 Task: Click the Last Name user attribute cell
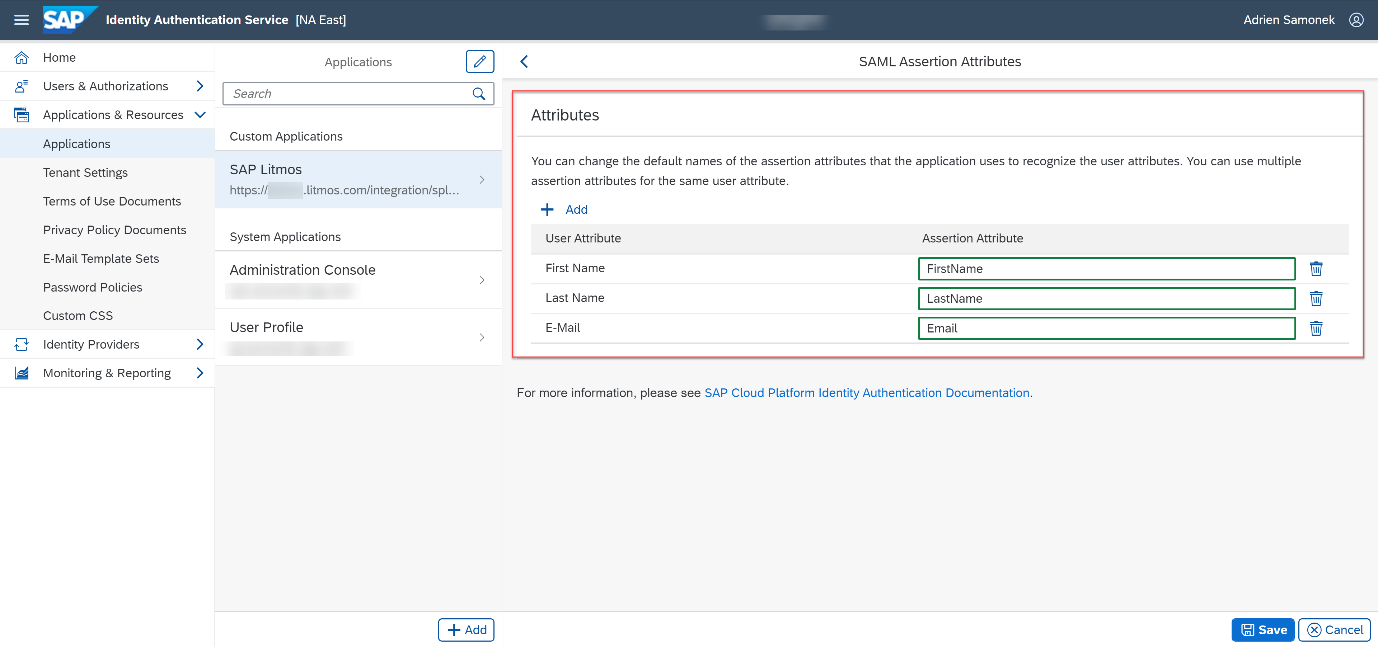(575, 299)
